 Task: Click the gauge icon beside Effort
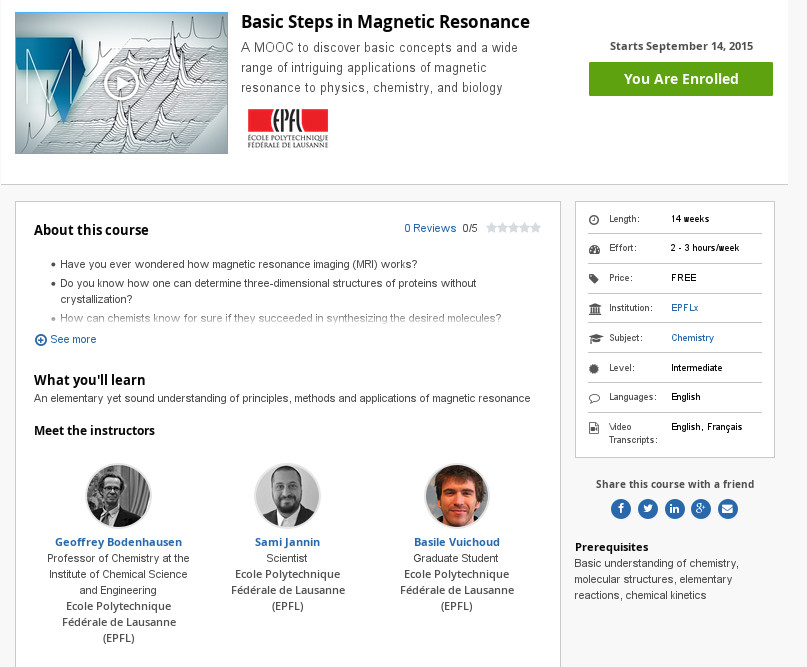click(x=594, y=250)
